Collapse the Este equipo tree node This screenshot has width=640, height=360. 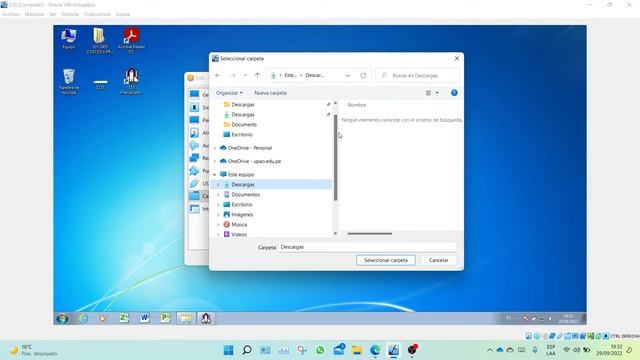(215, 175)
